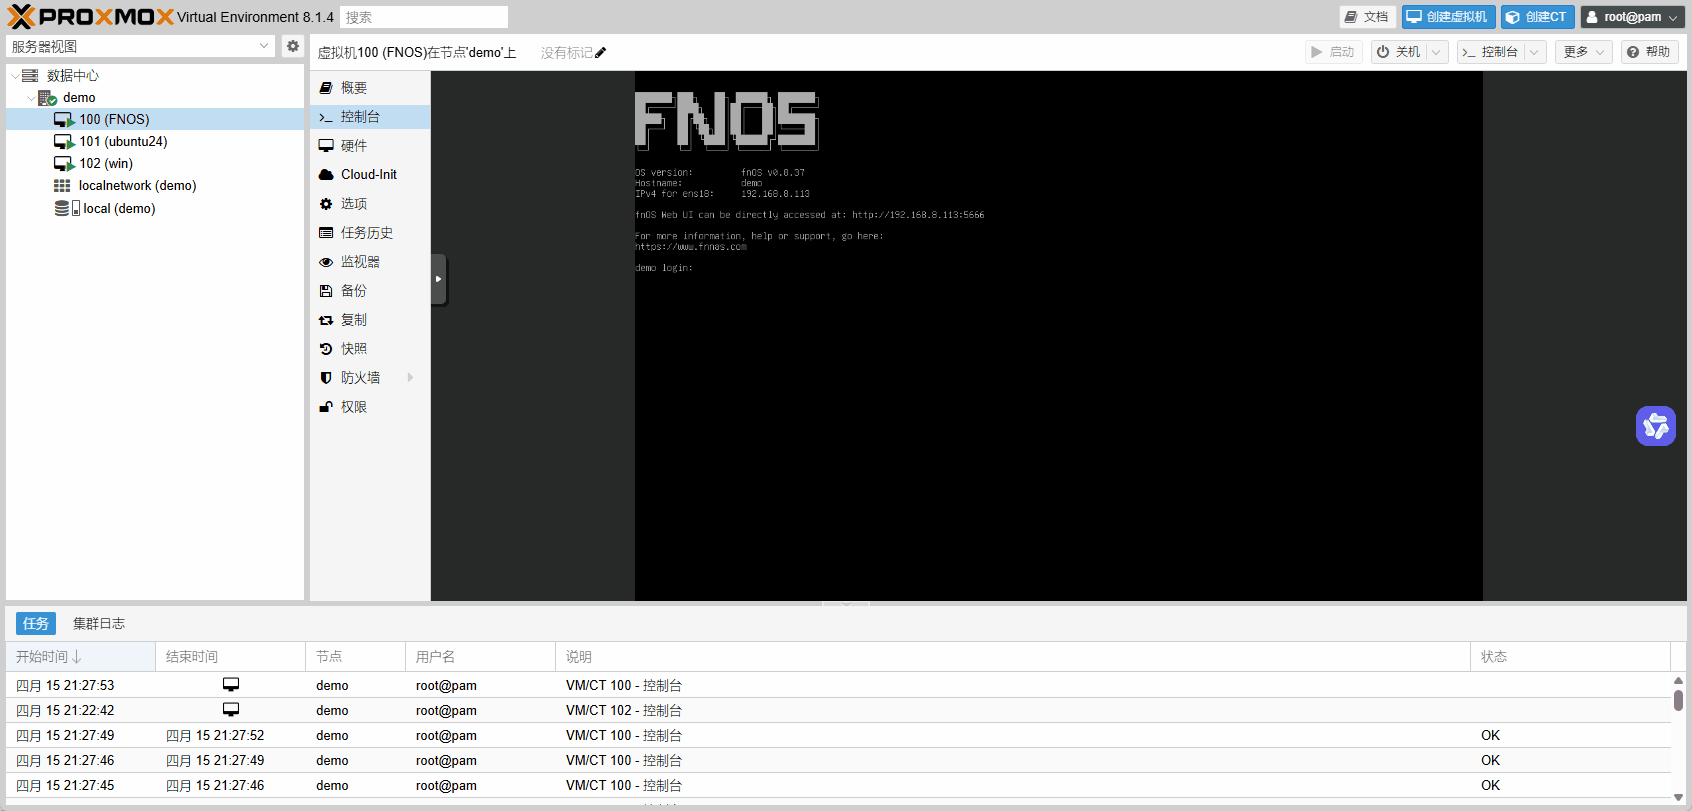Click the 100 (FNOS) VM monitor icon
The width and height of the screenshot is (1692, 811).
(x=64, y=120)
